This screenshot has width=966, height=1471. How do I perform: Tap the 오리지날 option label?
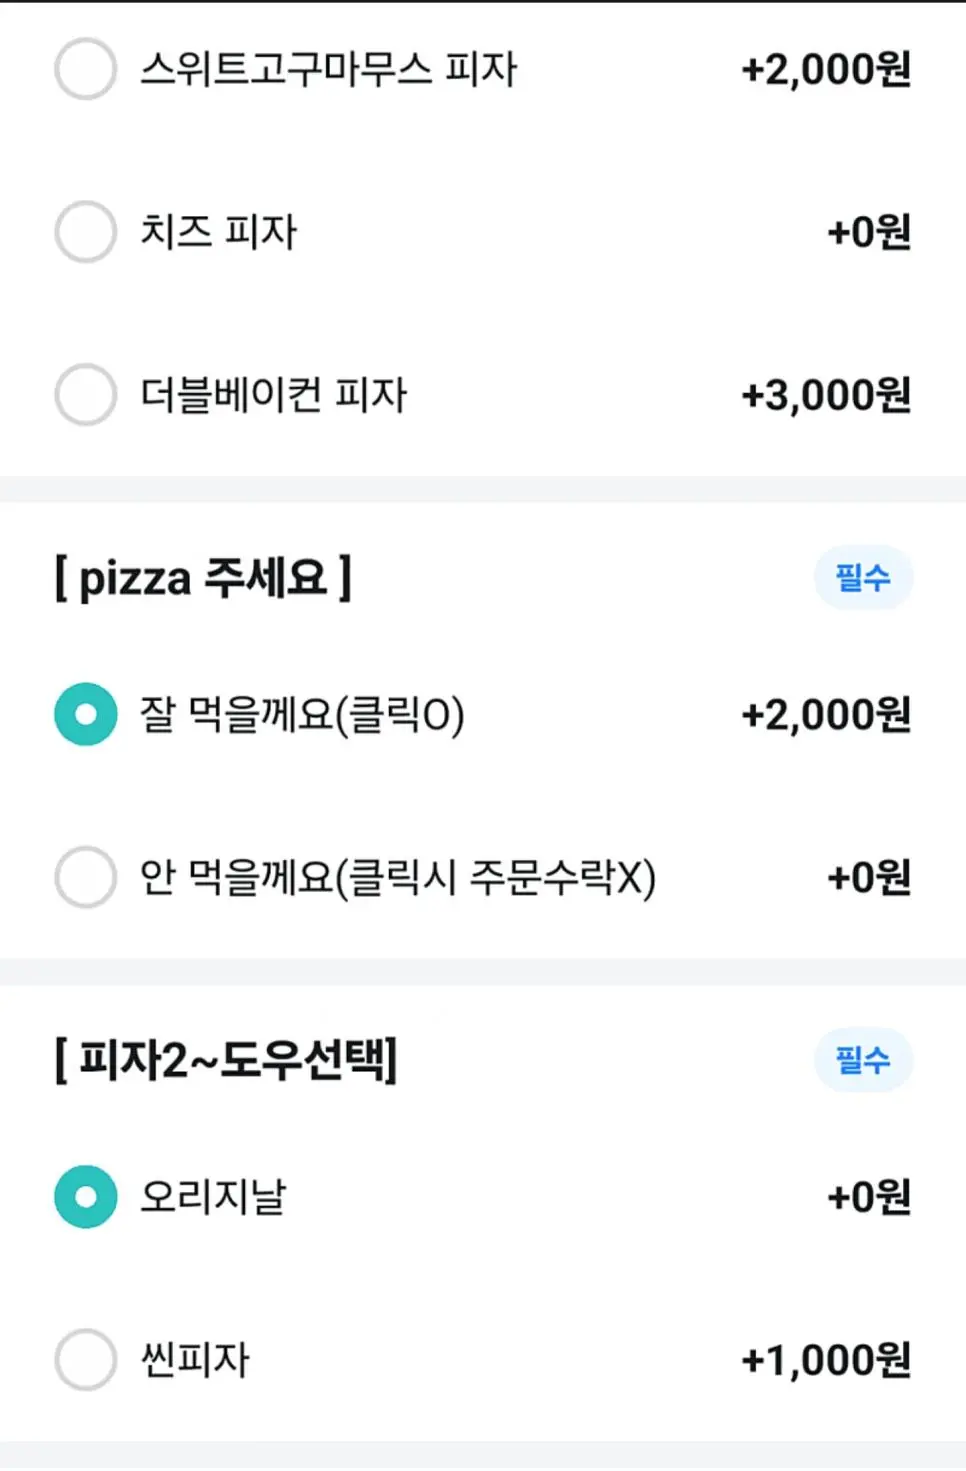point(213,1196)
